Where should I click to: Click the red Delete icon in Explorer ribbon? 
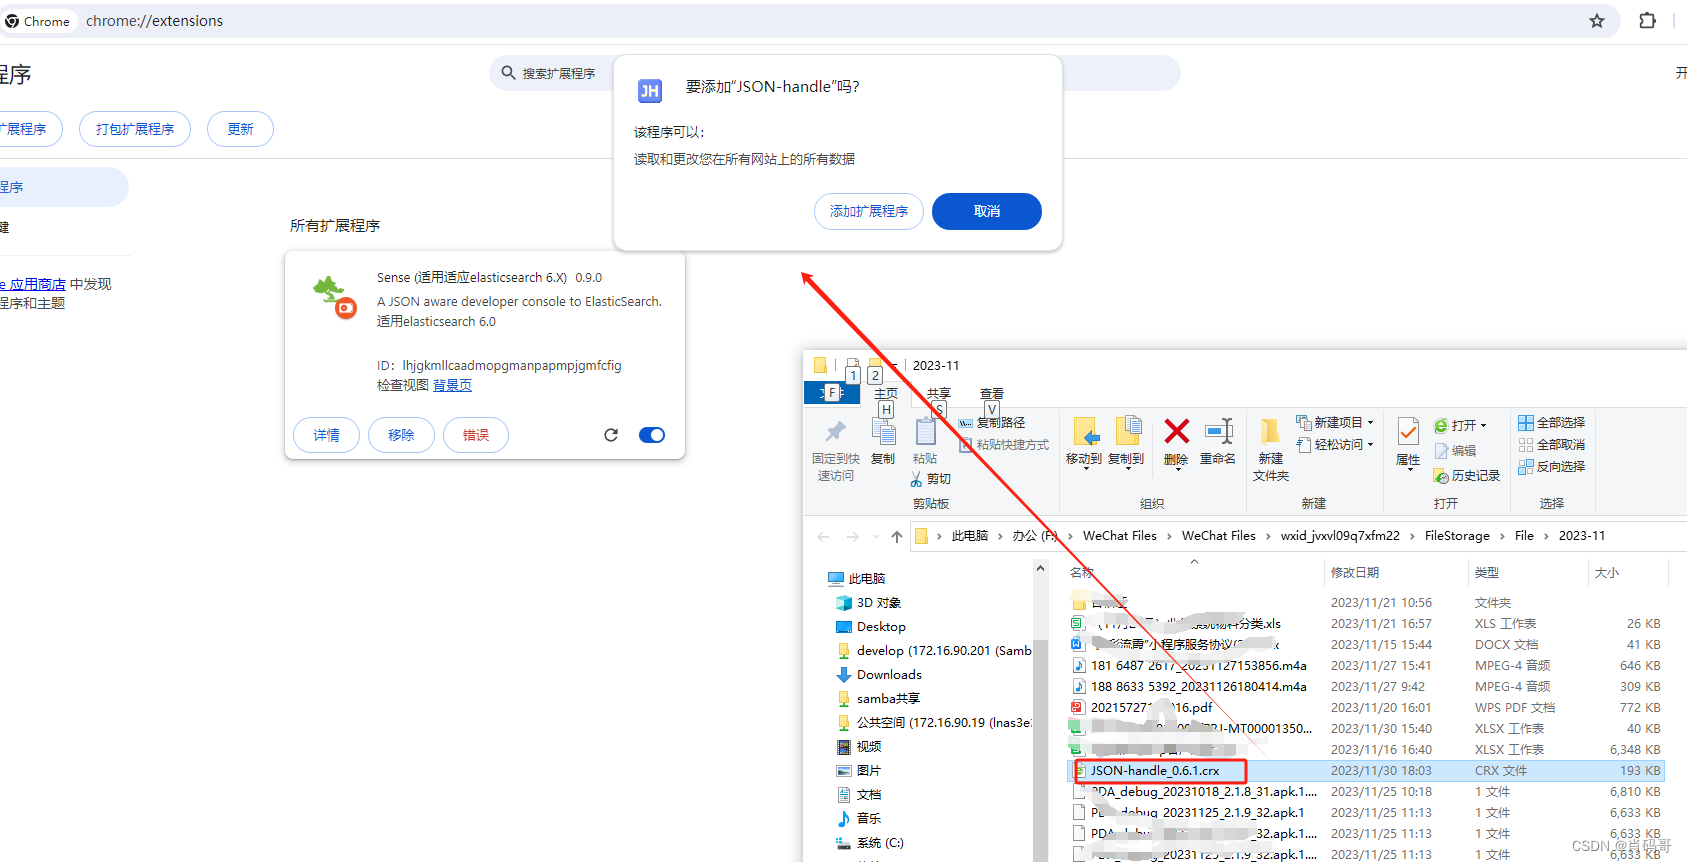[x=1177, y=431]
